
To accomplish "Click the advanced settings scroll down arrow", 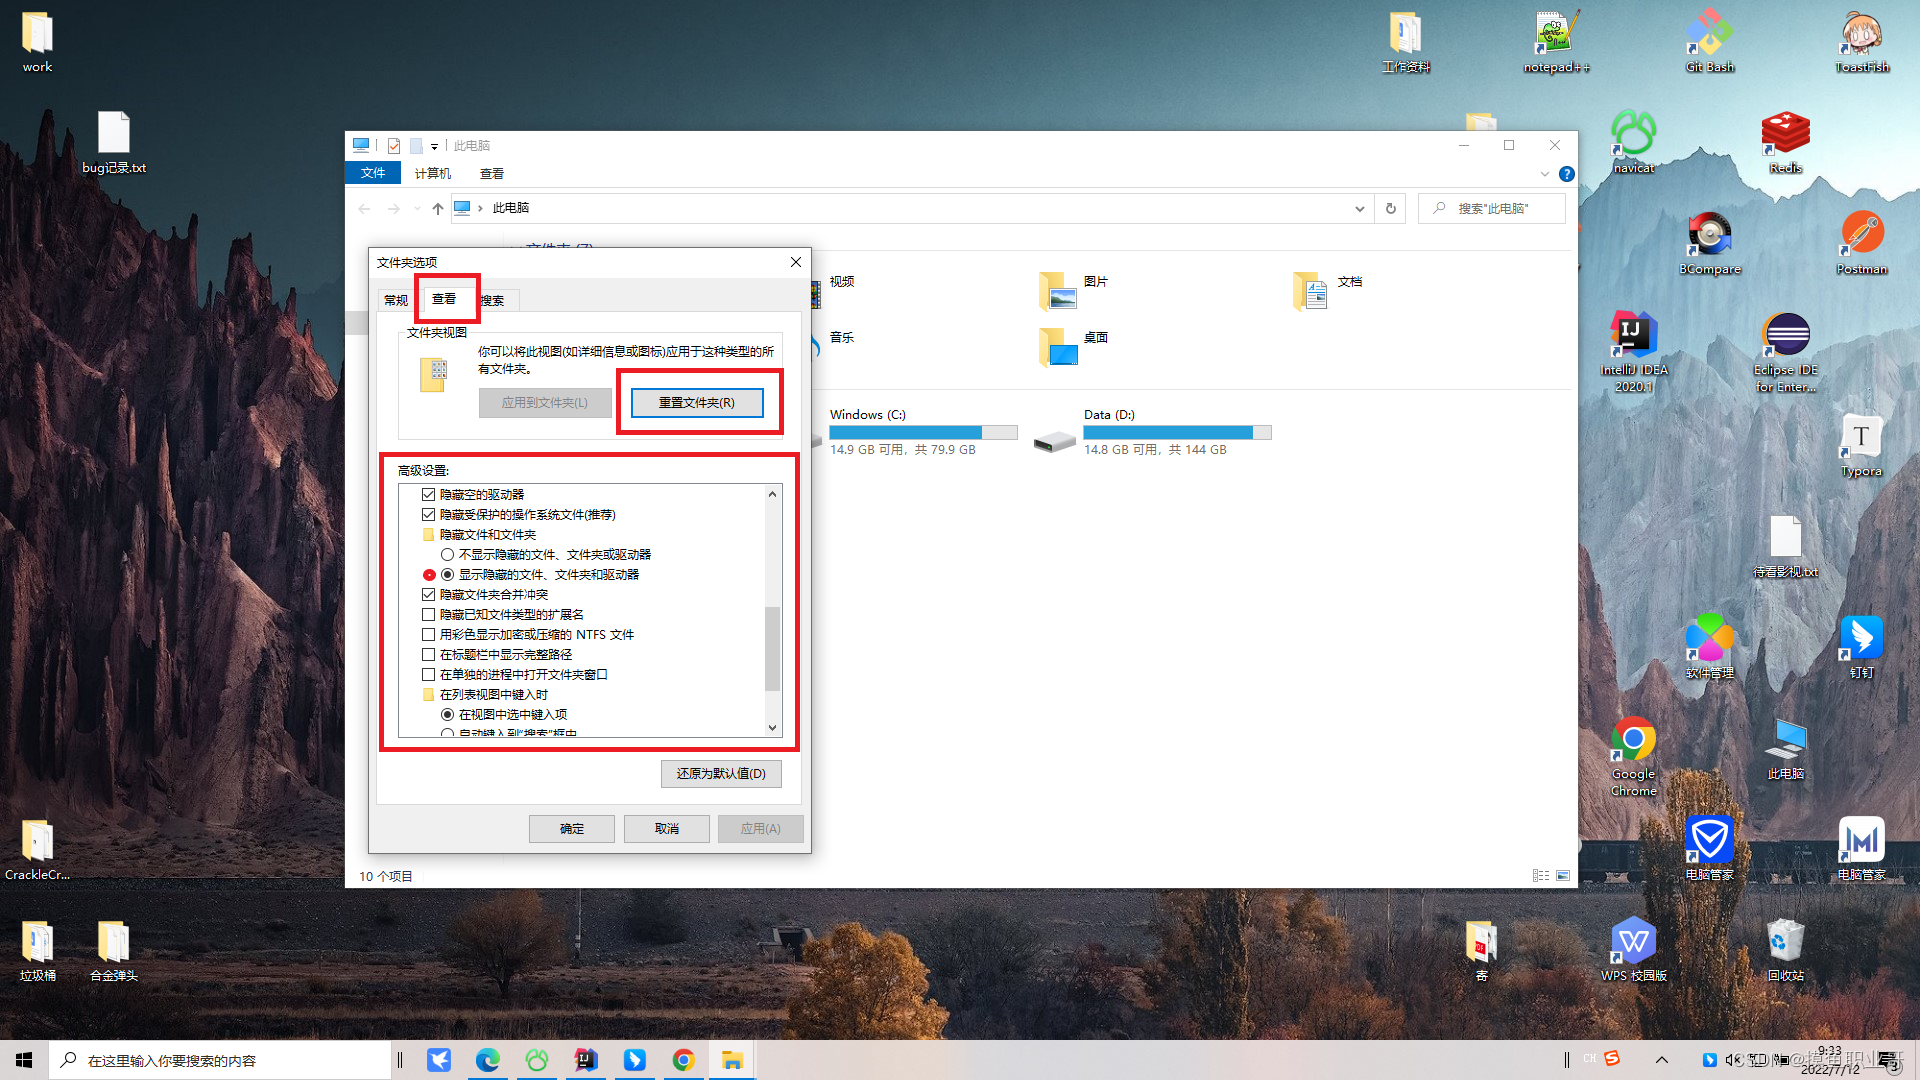I will point(772,728).
